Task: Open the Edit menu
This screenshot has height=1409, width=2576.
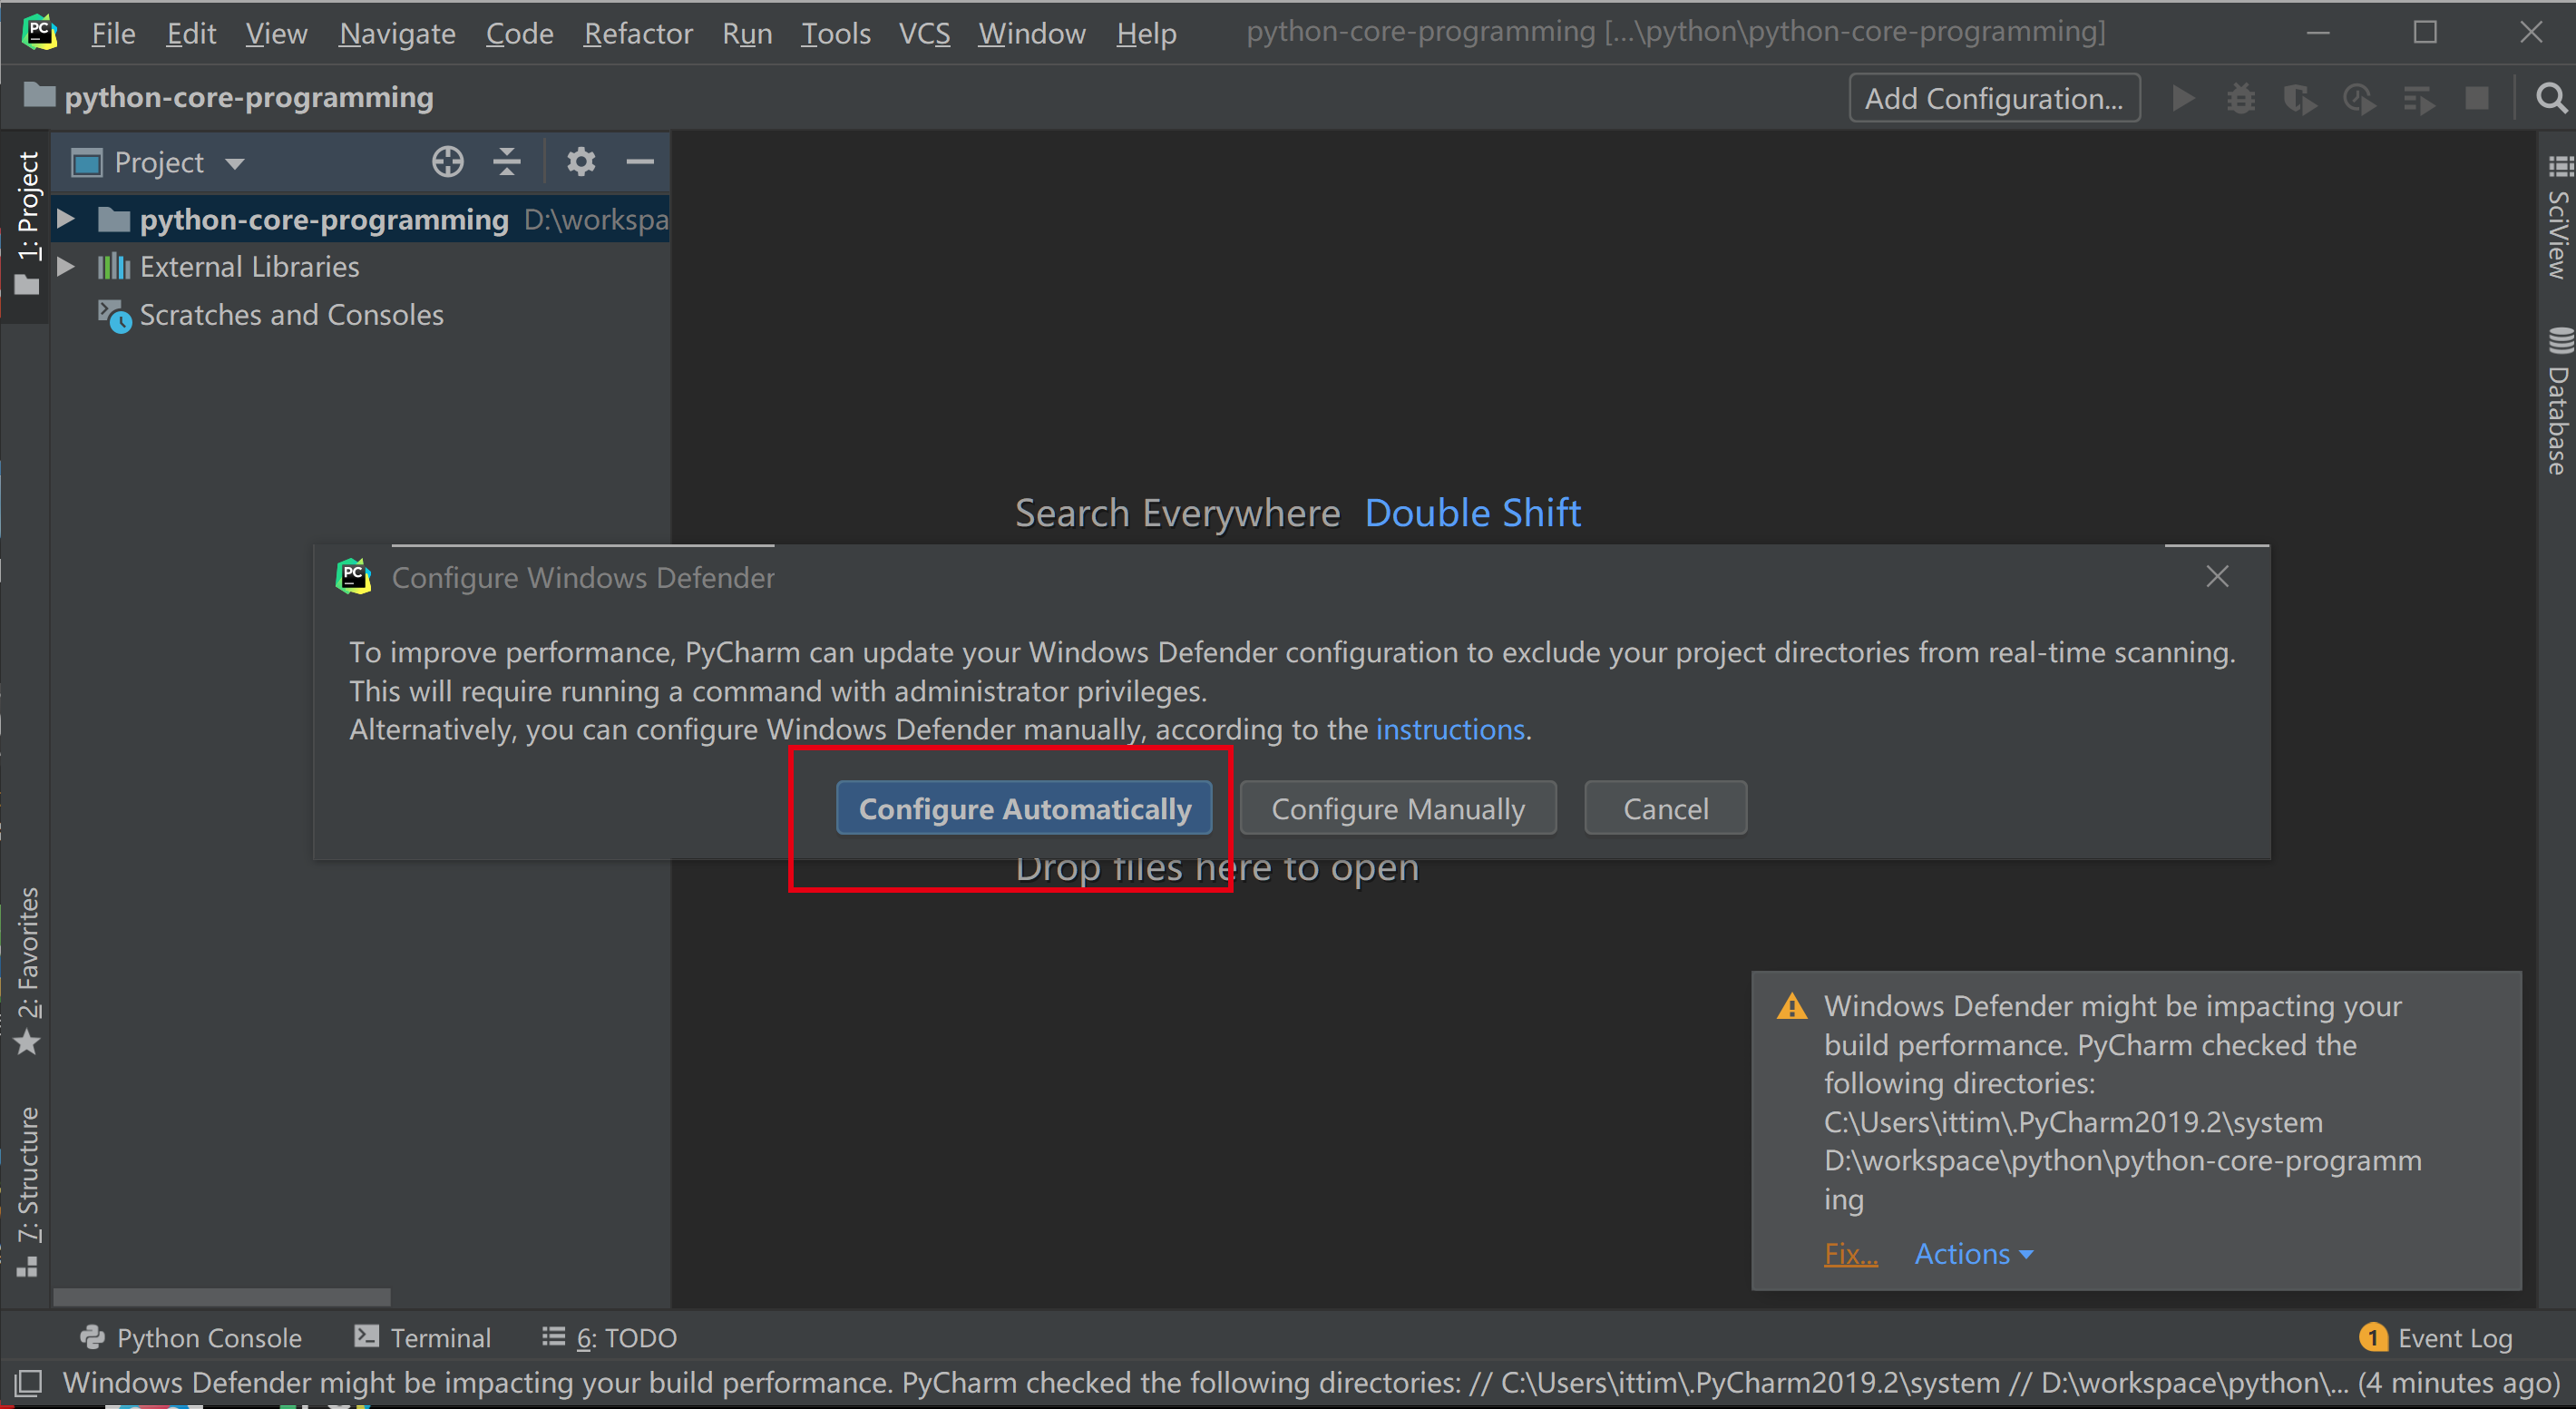Action: 191,33
